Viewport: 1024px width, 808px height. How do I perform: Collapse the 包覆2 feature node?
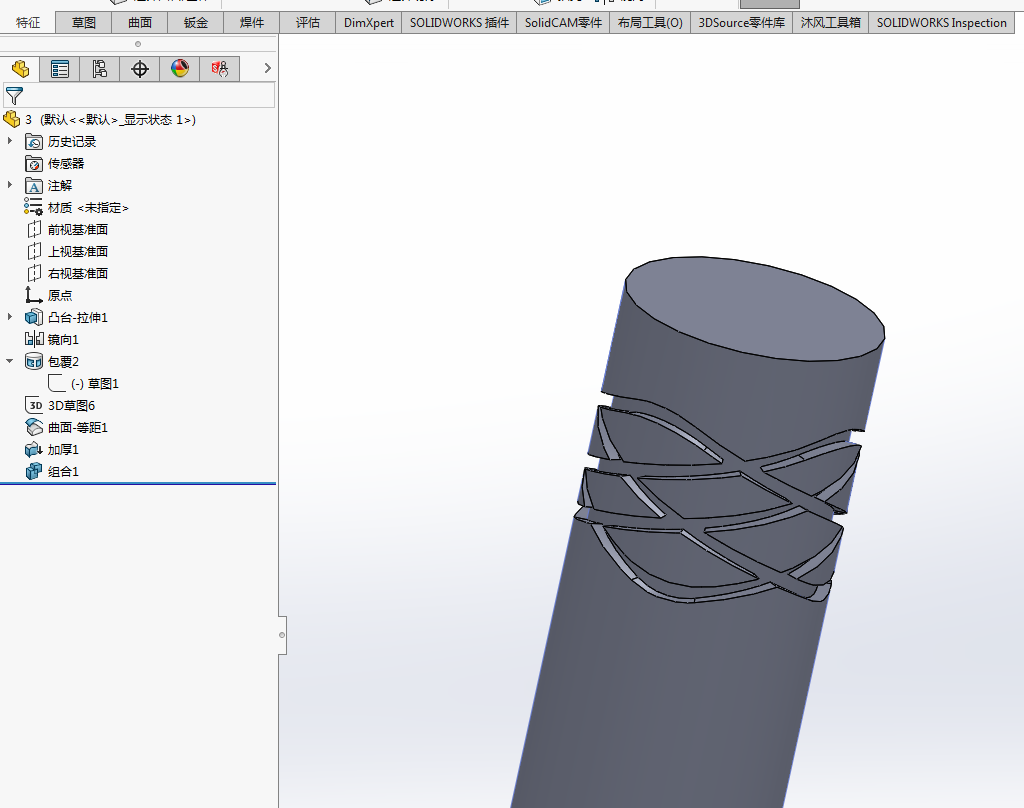point(10,361)
